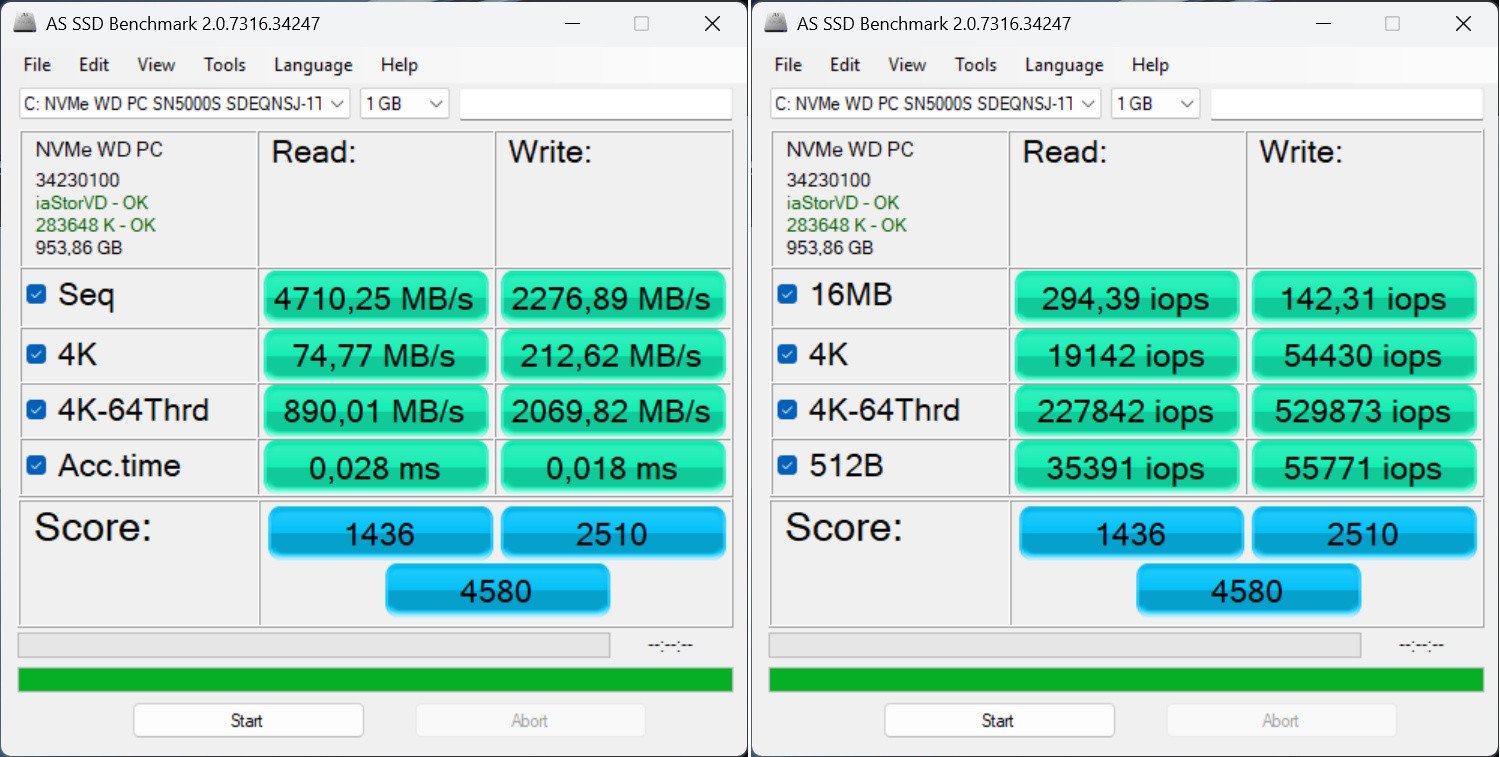Toggle the 512B test checkbox
This screenshot has height=757, width=1500.
coord(787,465)
